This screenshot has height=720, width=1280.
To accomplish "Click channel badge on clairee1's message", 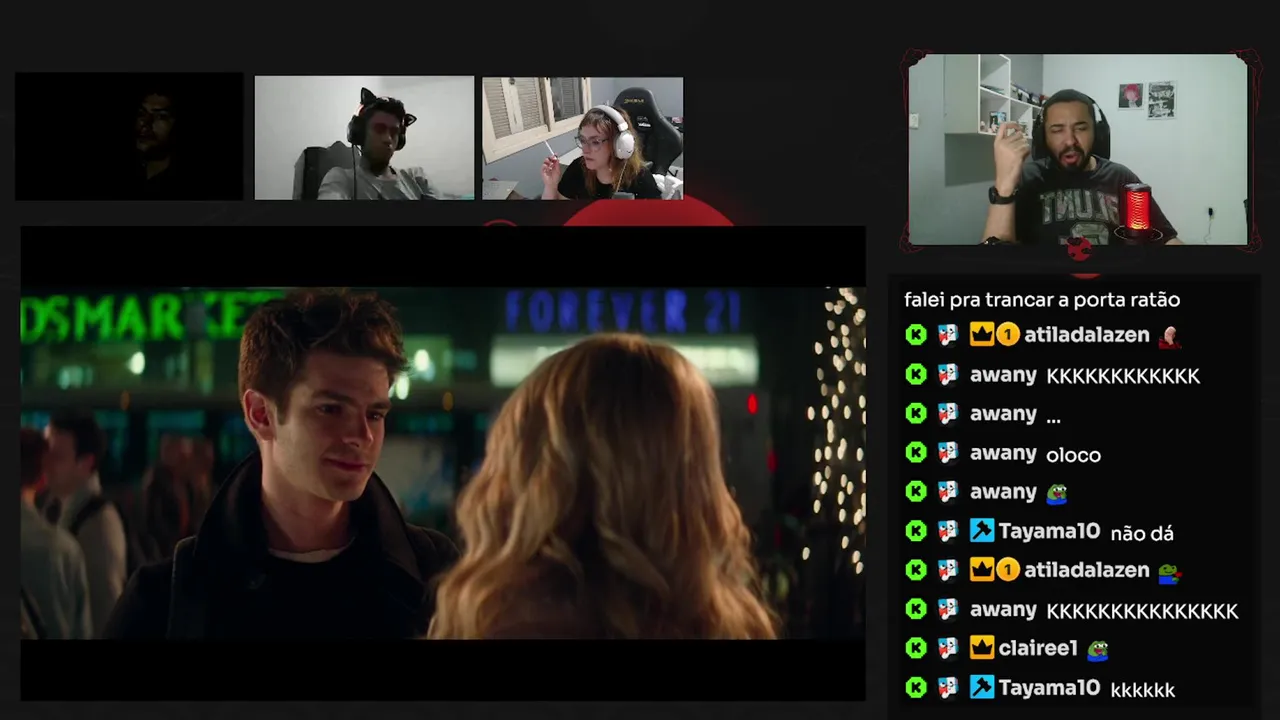I will tap(948, 648).
